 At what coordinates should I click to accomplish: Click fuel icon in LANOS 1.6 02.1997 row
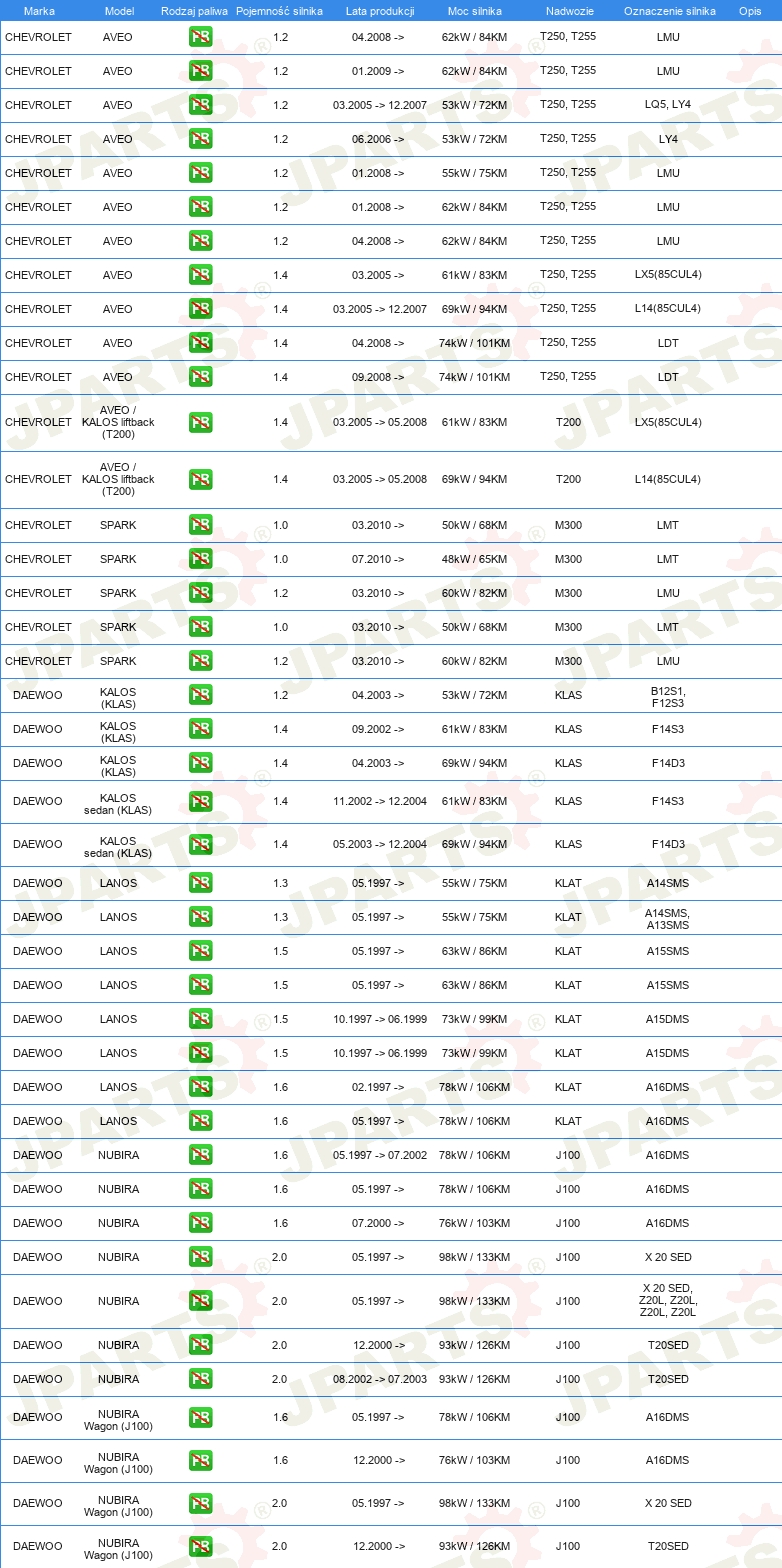click(x=200, y=1087)
